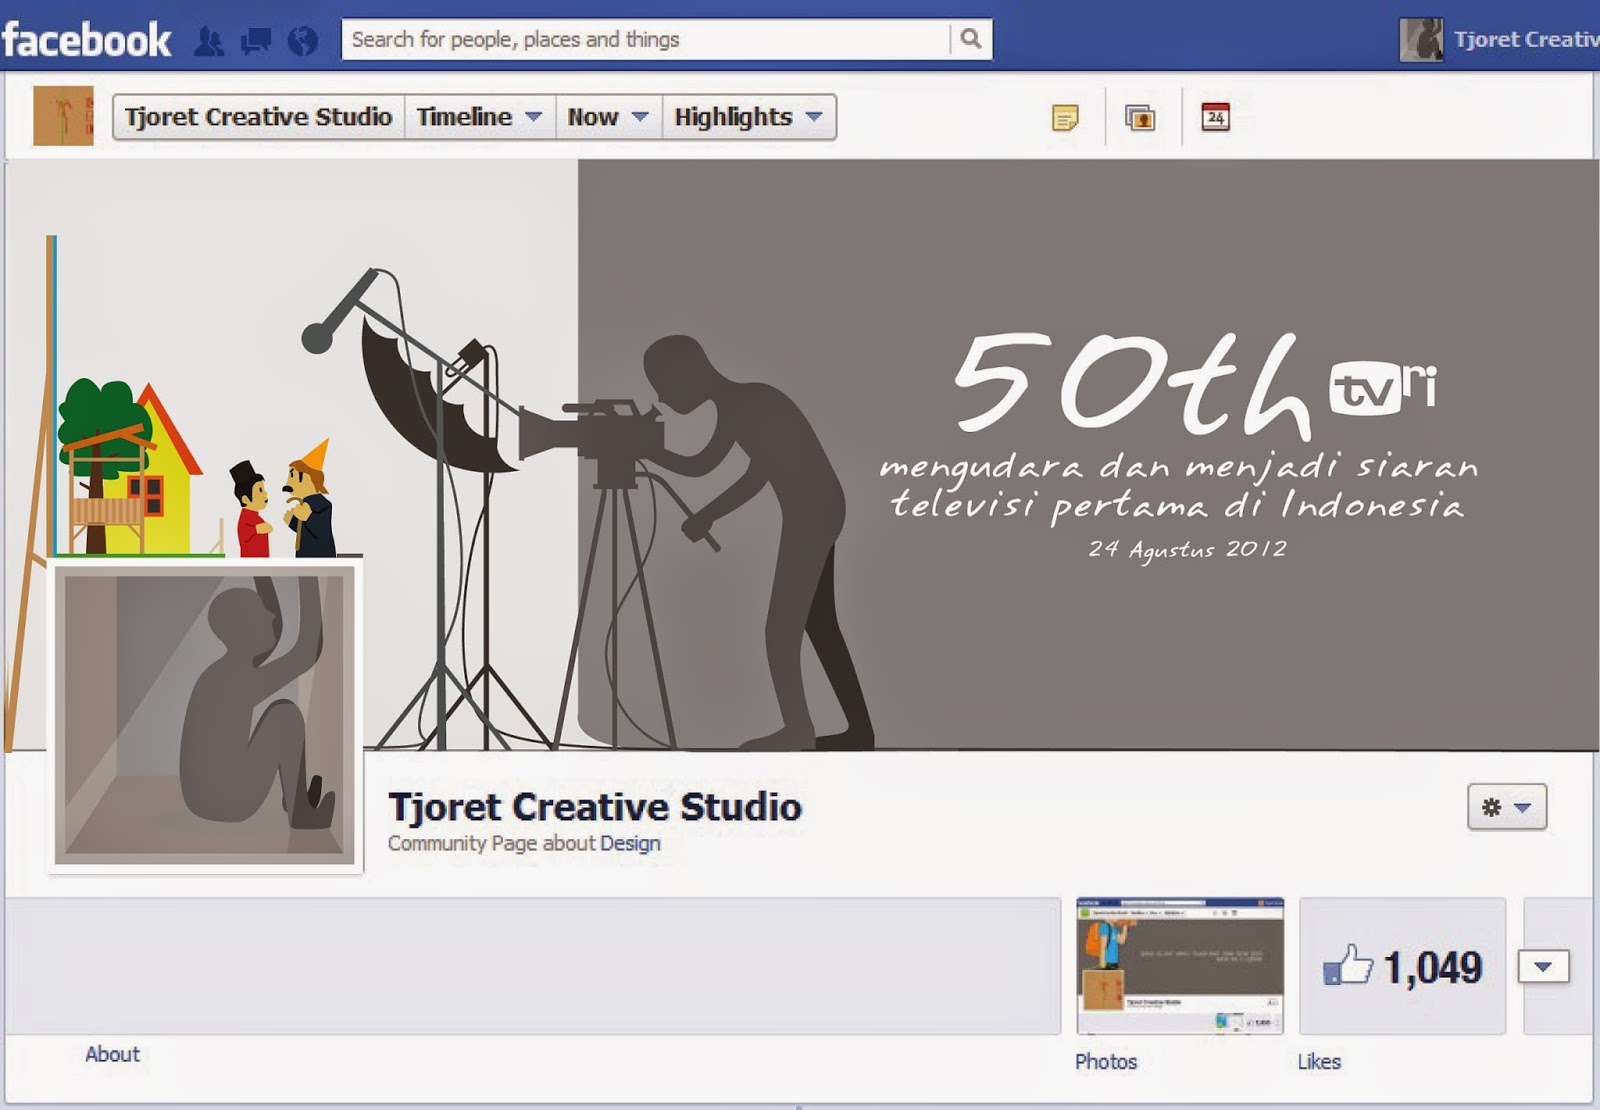This screenshot has width=1600, height=1110.
Task: Focus the search for people field
Action: 646,39
